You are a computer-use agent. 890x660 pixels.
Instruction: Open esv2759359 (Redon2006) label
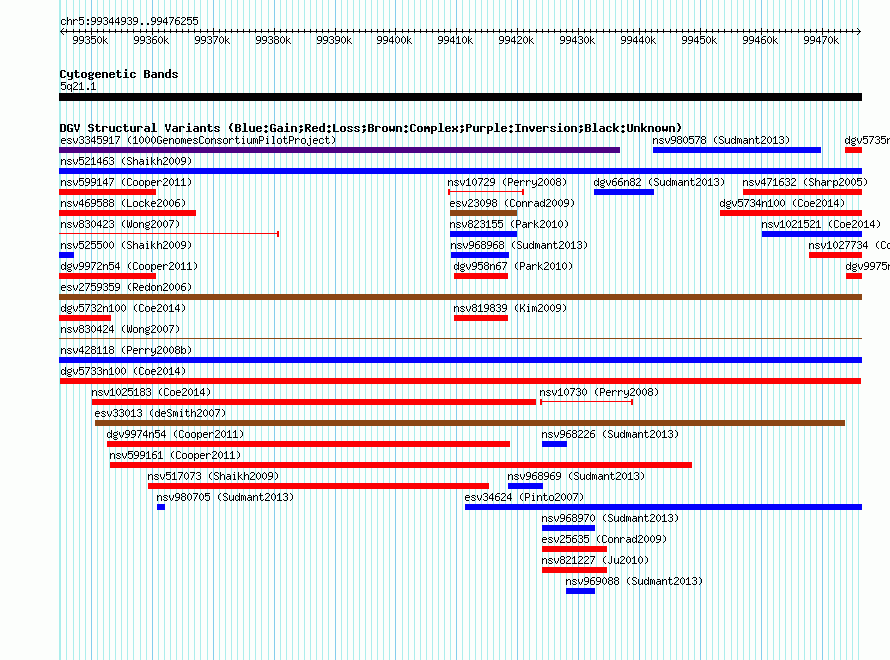click(126, 287)
